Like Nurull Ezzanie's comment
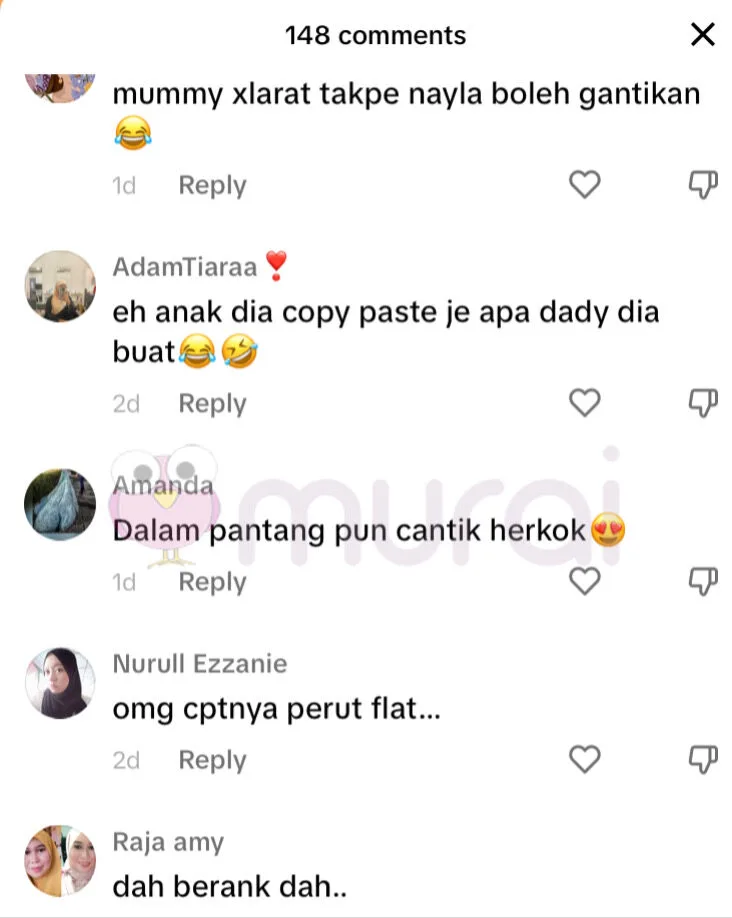 pos(584,759)
